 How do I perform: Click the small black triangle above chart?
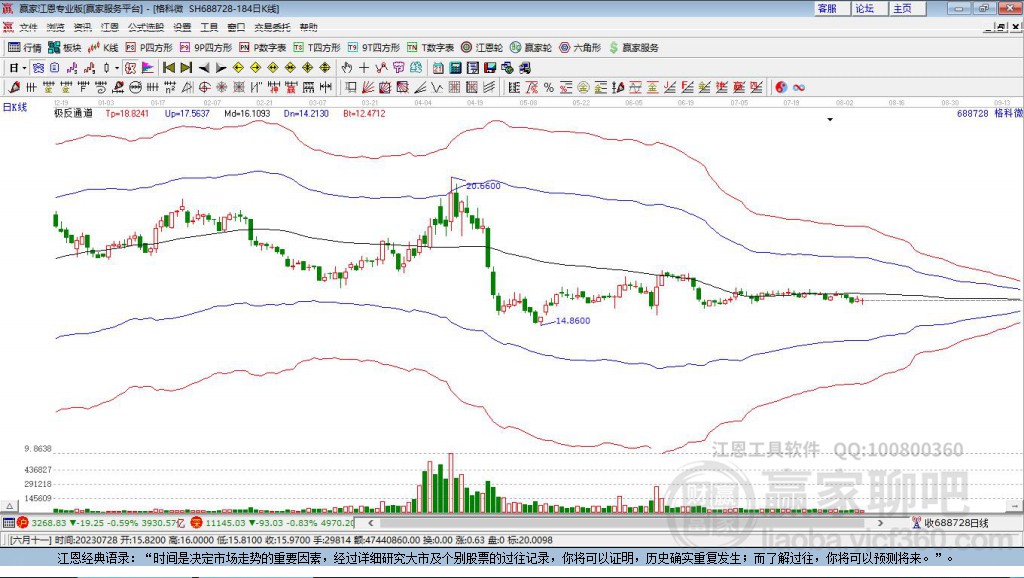[x=830, y=120]
